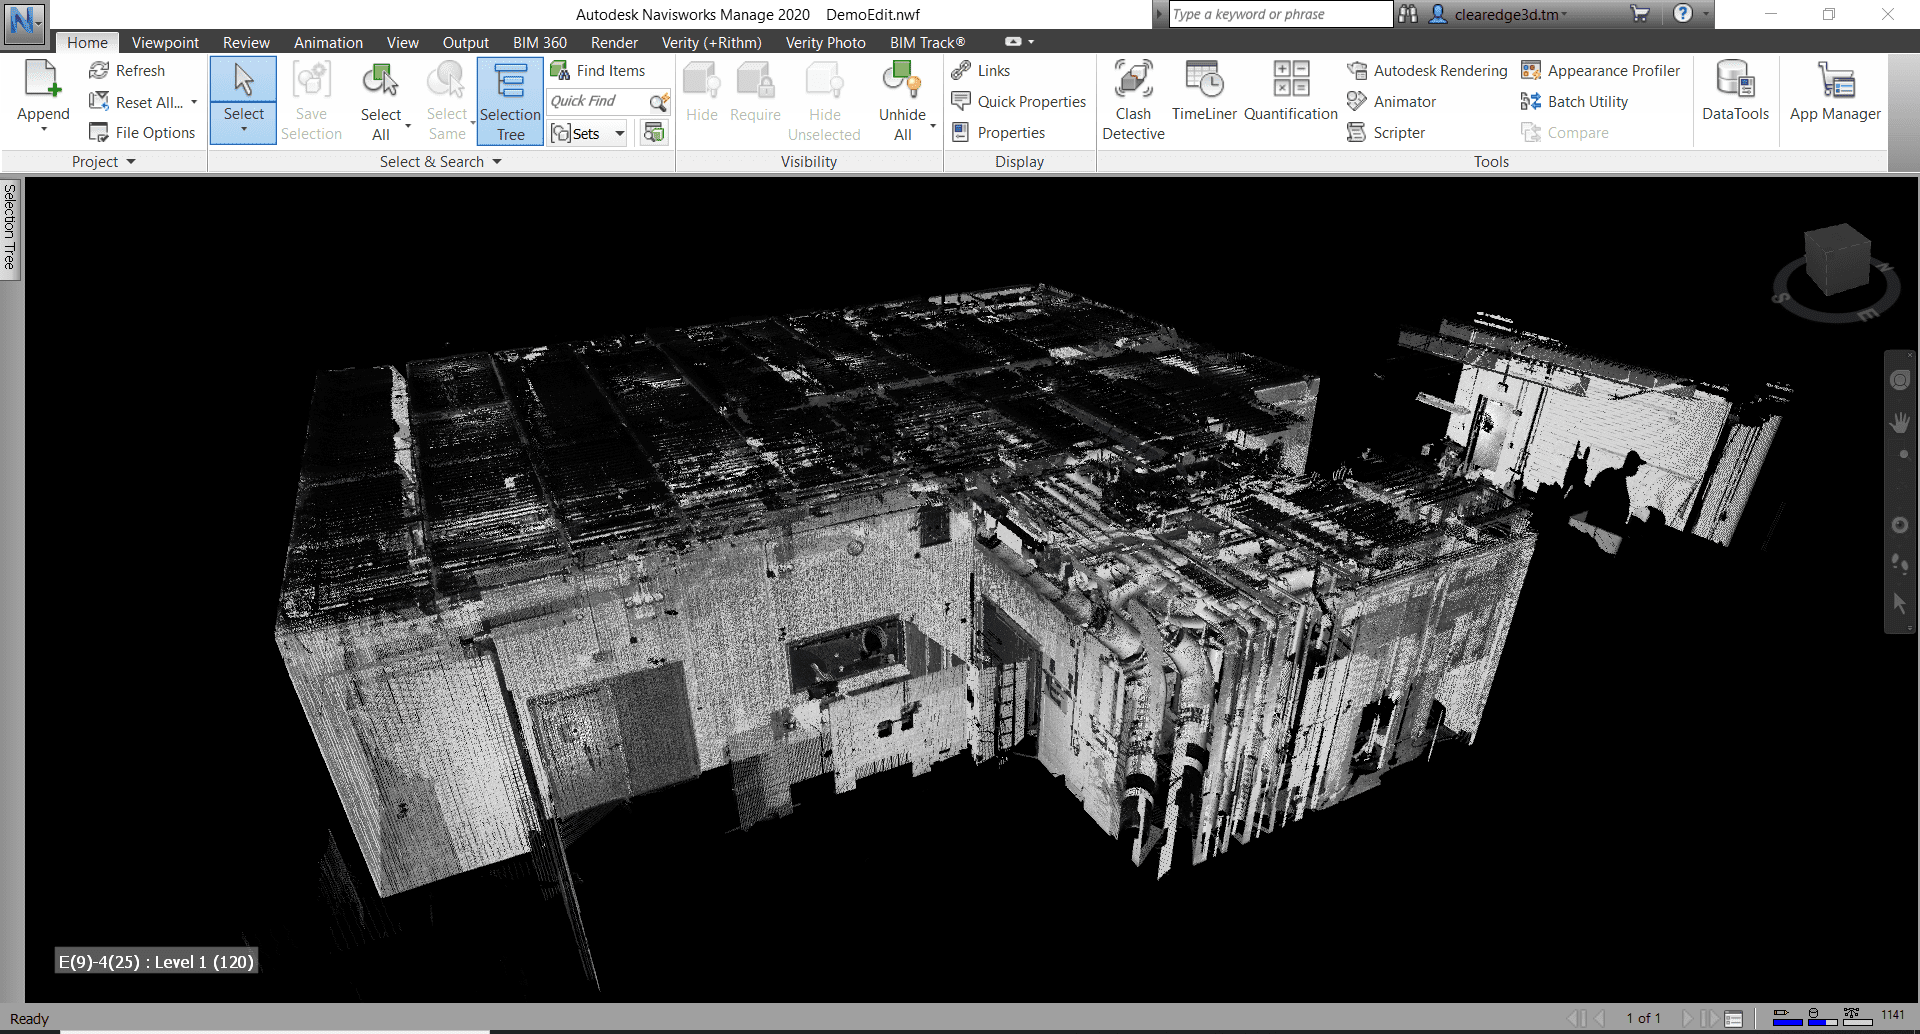This screenshot has height=1034, width=1920.
Task: Select the Pan hand tool in navigation bar
Action: 1900,423
